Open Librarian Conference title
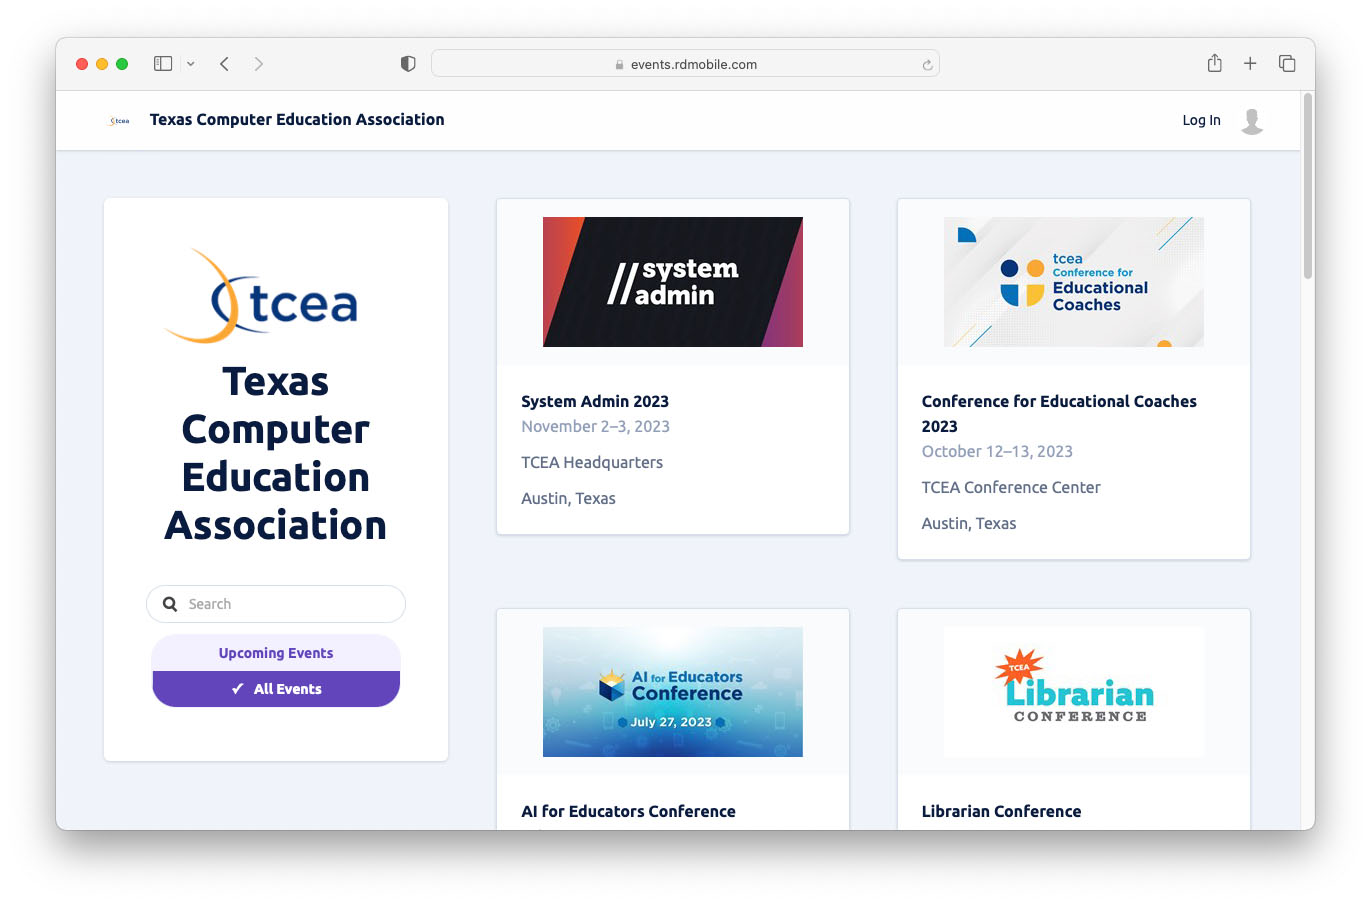1371x904 pixels. [x=1001, y=811]
